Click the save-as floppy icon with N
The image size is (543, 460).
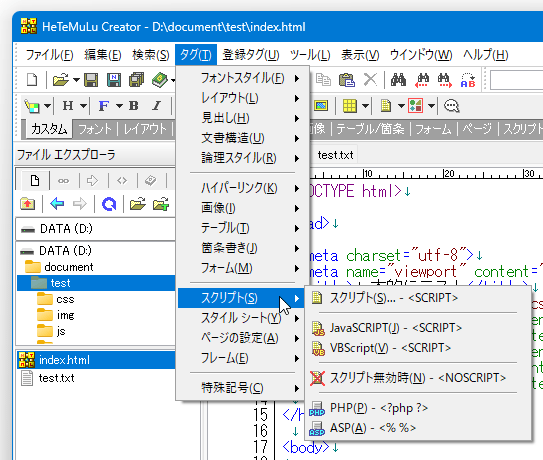pos(114,80)
